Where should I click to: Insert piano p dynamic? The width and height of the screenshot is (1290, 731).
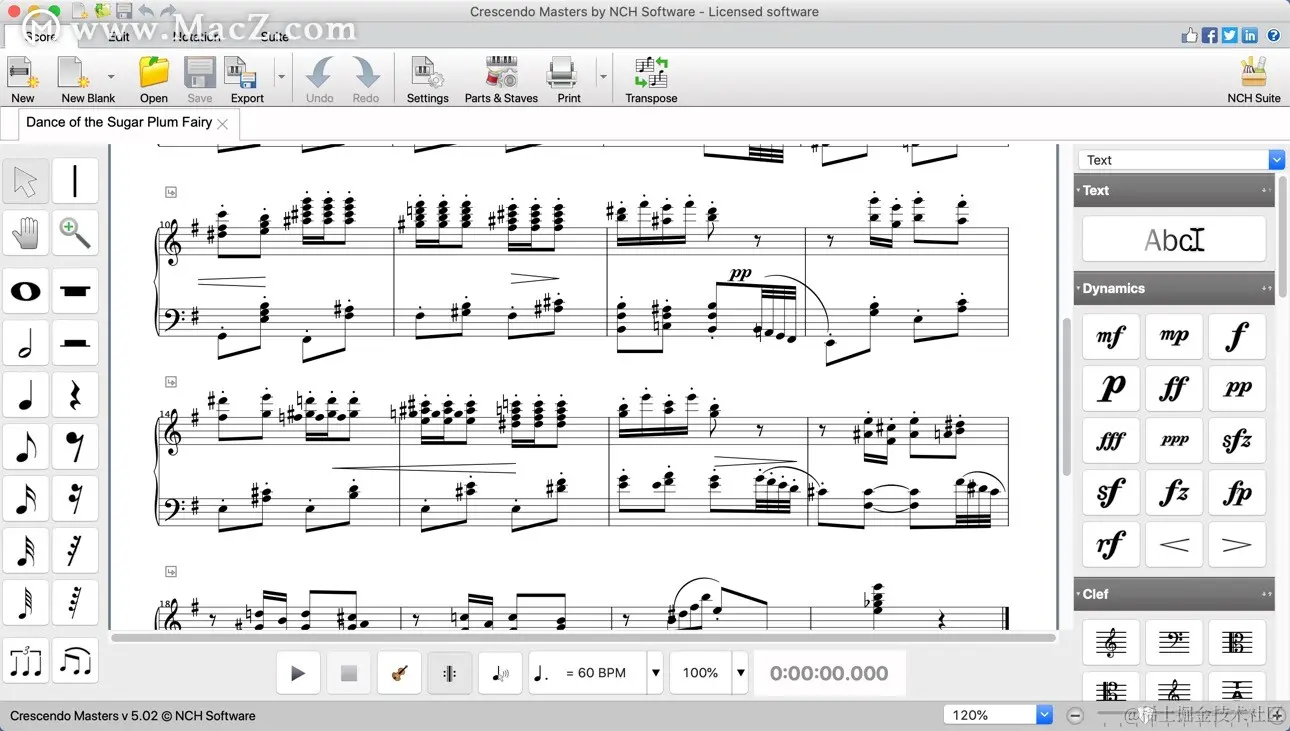[x=1111, y=389]
